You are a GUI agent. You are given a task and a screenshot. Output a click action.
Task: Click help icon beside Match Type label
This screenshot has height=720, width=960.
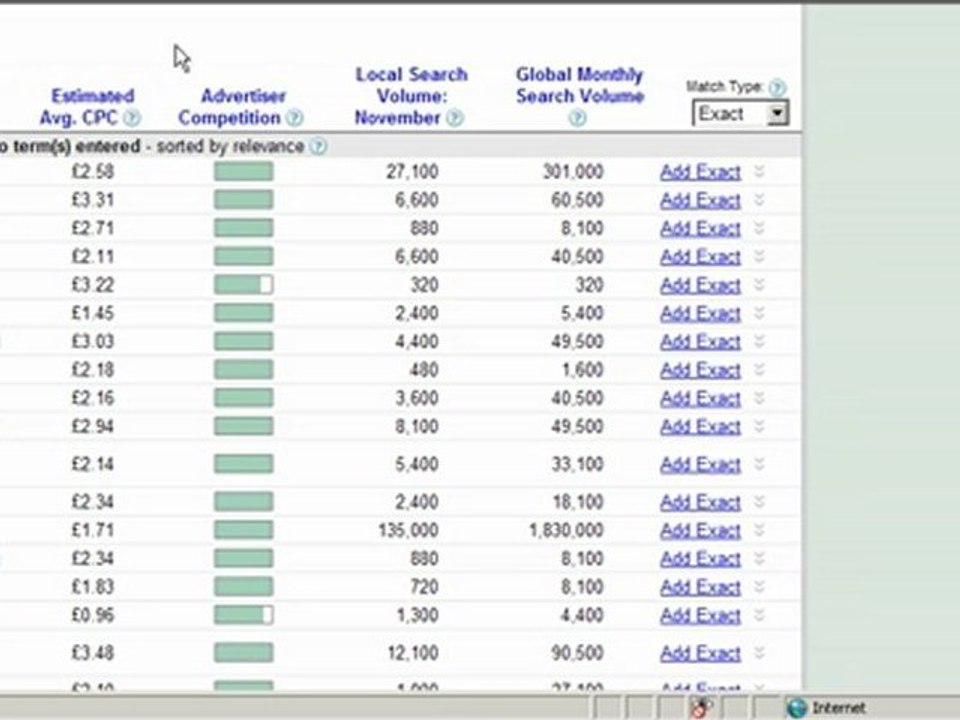pos(777,88)
